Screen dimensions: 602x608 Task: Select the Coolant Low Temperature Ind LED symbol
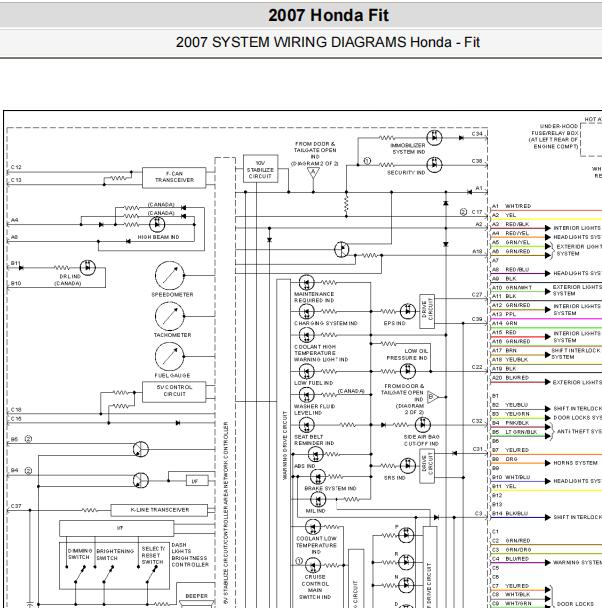pos(313,527)
